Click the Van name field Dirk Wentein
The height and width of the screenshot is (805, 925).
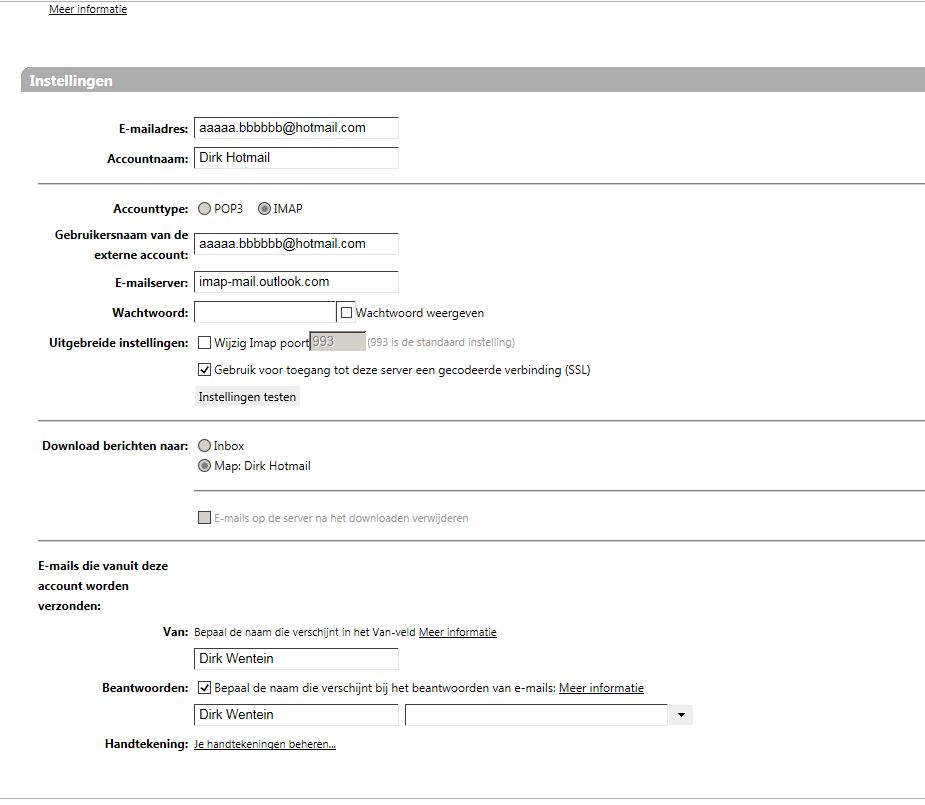coord(296,659)
